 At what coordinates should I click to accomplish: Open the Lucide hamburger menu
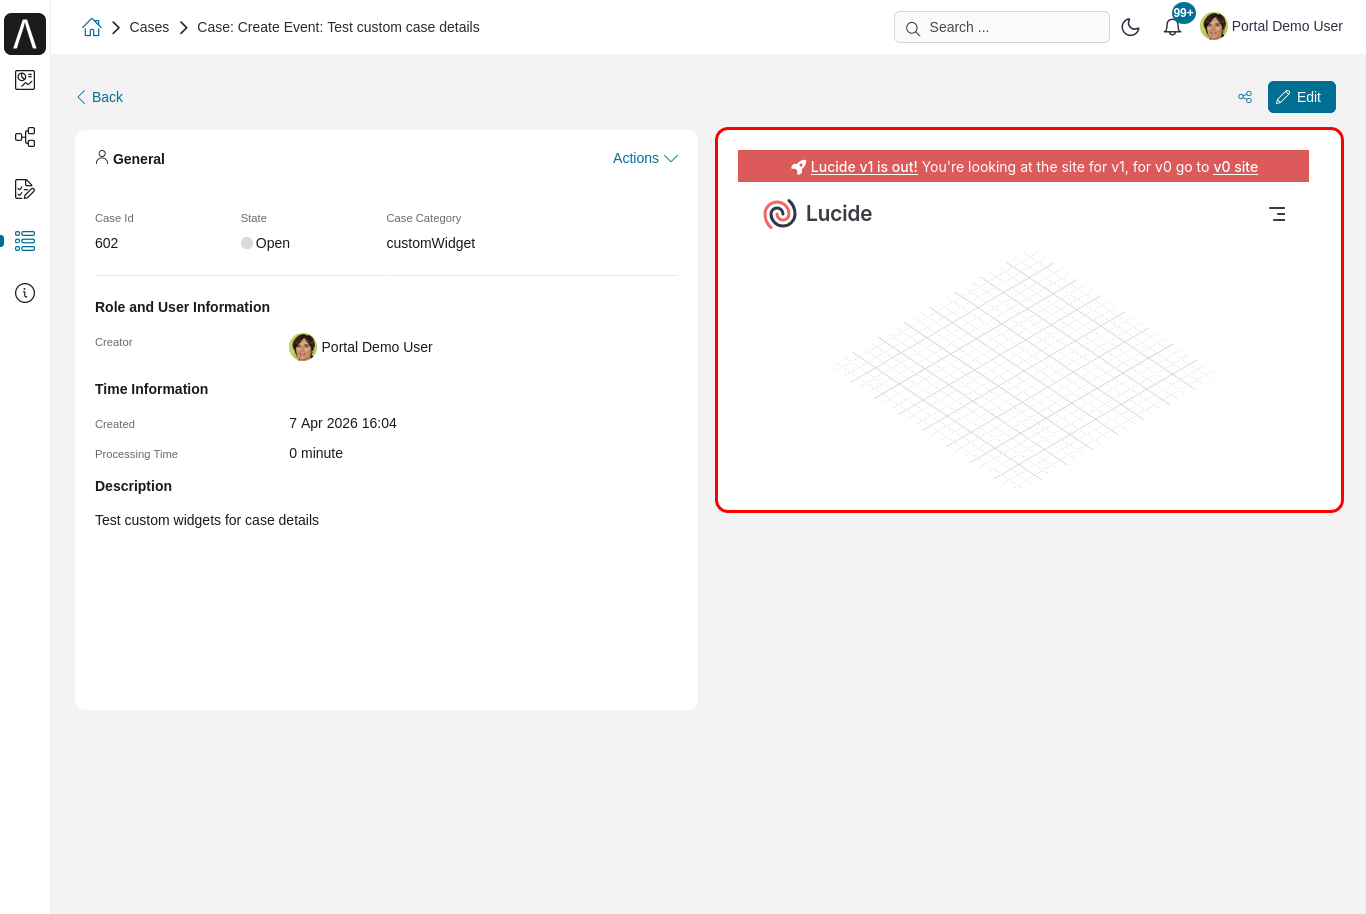[1277, 214]
